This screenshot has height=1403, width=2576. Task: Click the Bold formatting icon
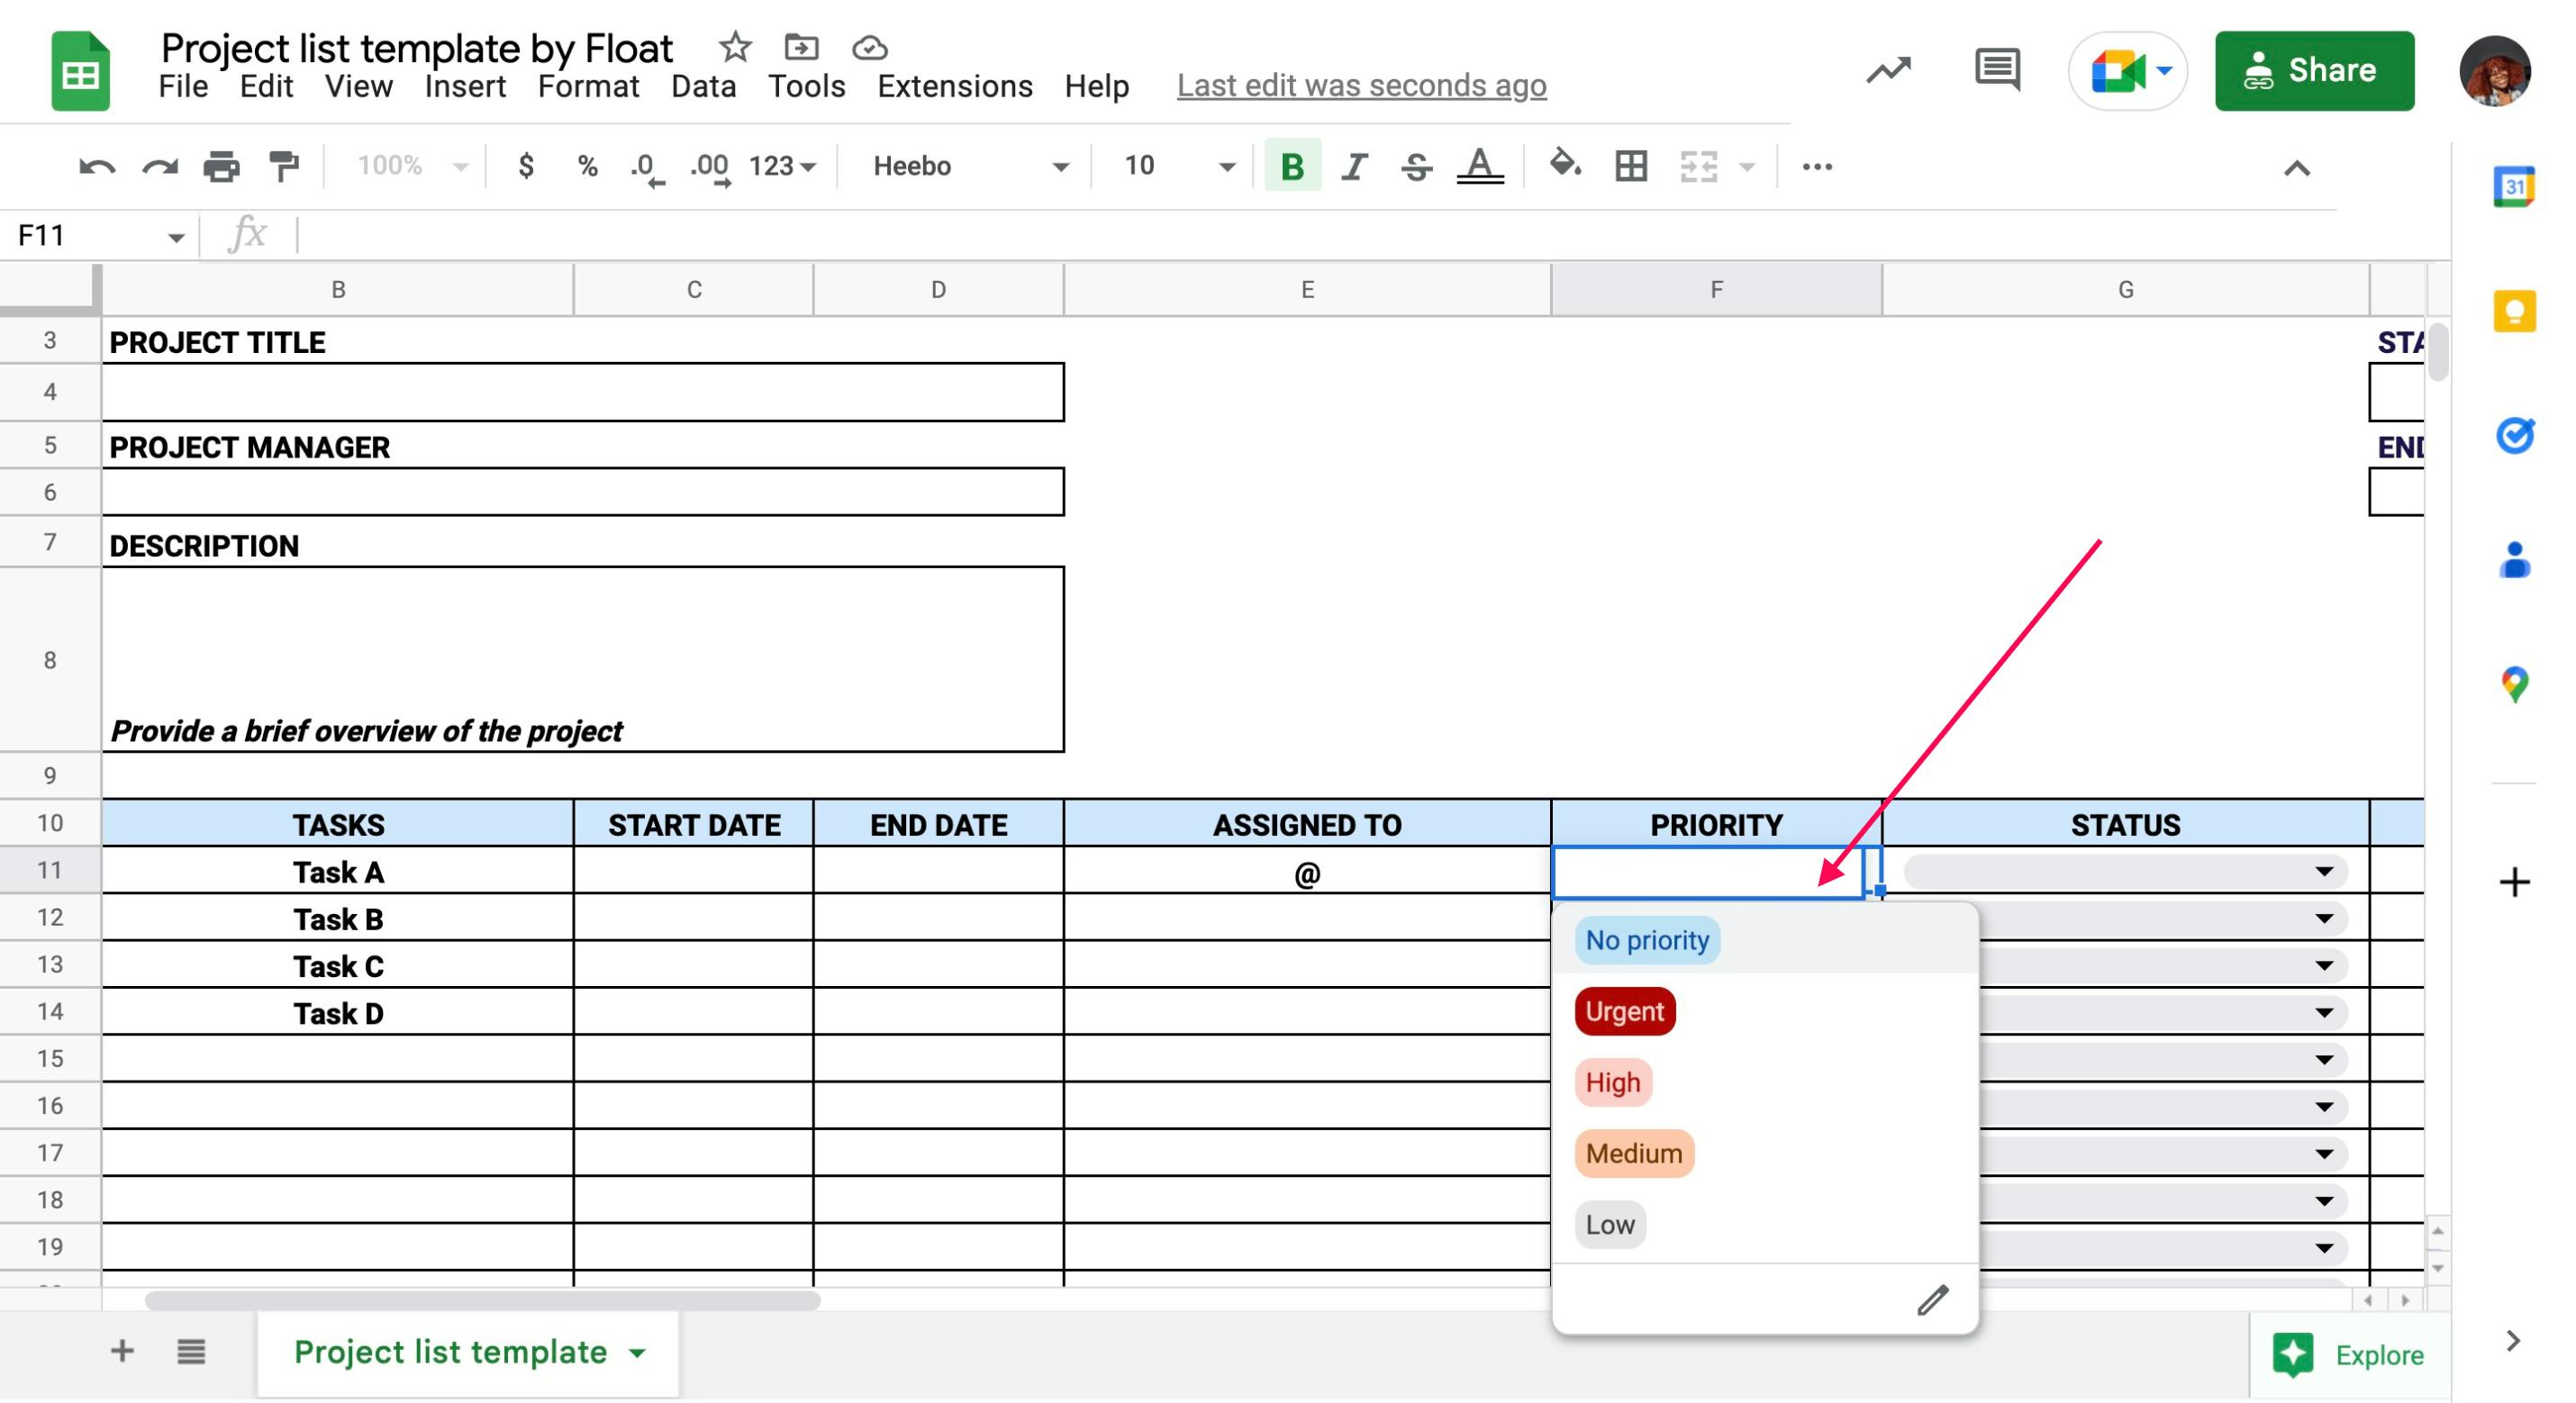pos(1293,166)
